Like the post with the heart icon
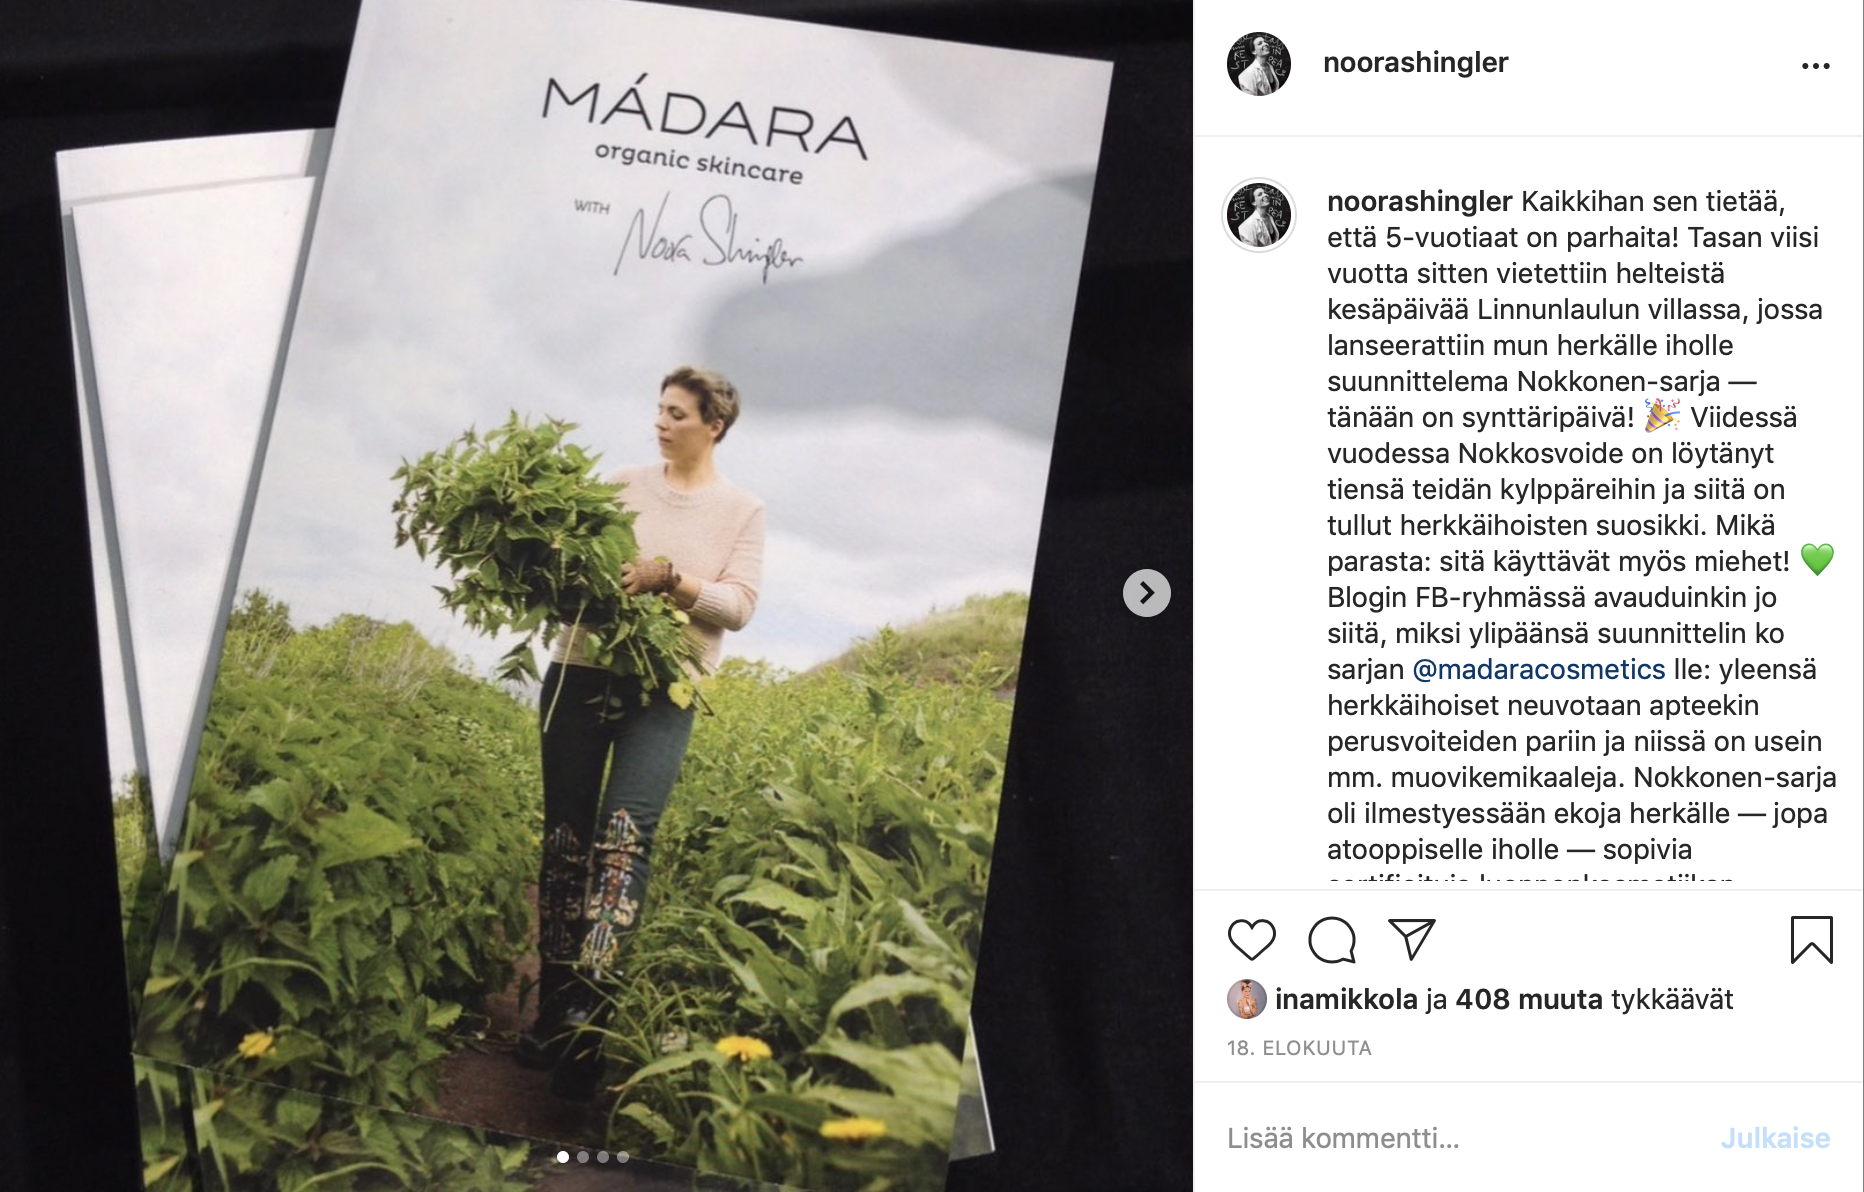 click(x=1251, y=940)
